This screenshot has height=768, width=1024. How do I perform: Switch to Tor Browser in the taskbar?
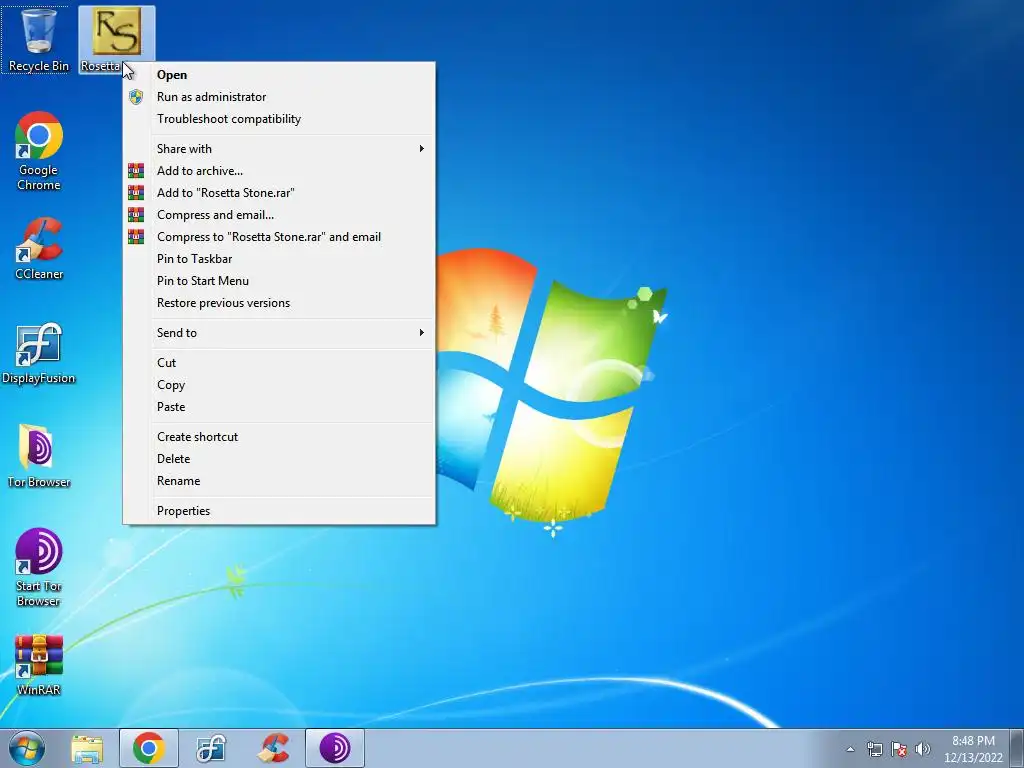pos(335,748)
